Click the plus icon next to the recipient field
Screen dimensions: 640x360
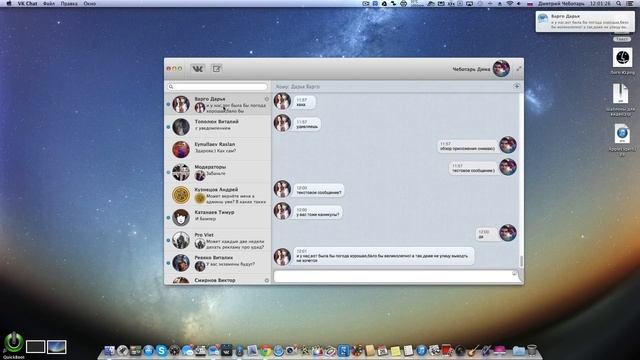516,86
